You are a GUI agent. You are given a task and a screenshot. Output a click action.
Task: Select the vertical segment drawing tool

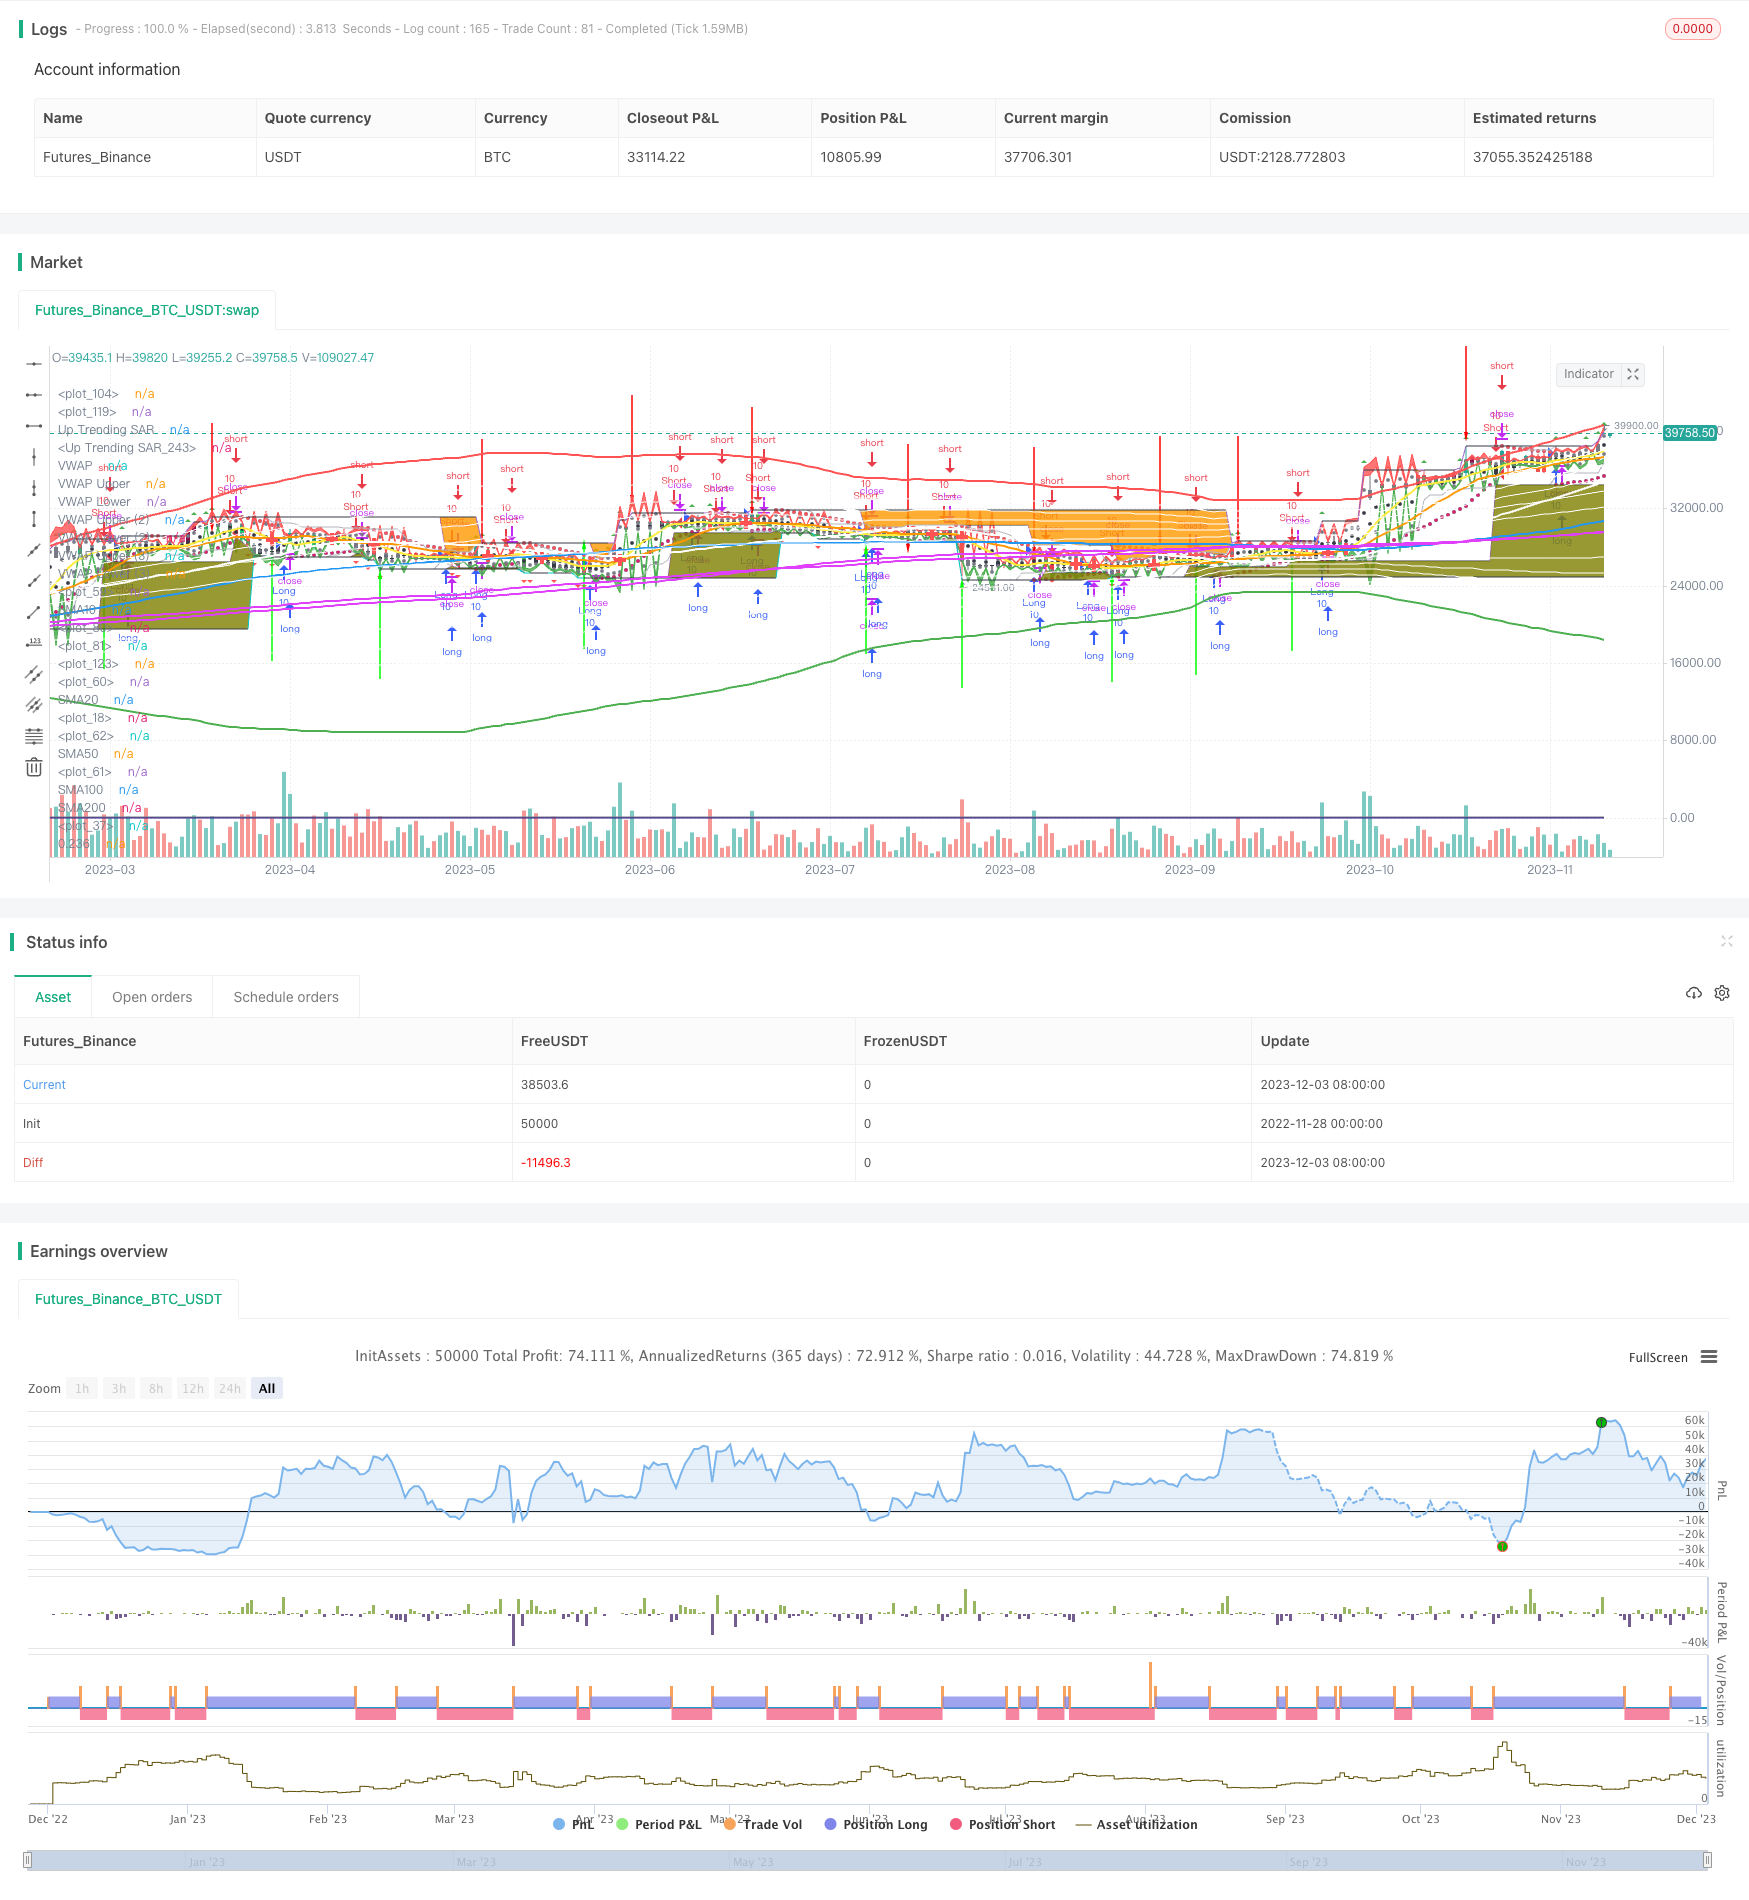pyautogui.click(x=34, y=519)
